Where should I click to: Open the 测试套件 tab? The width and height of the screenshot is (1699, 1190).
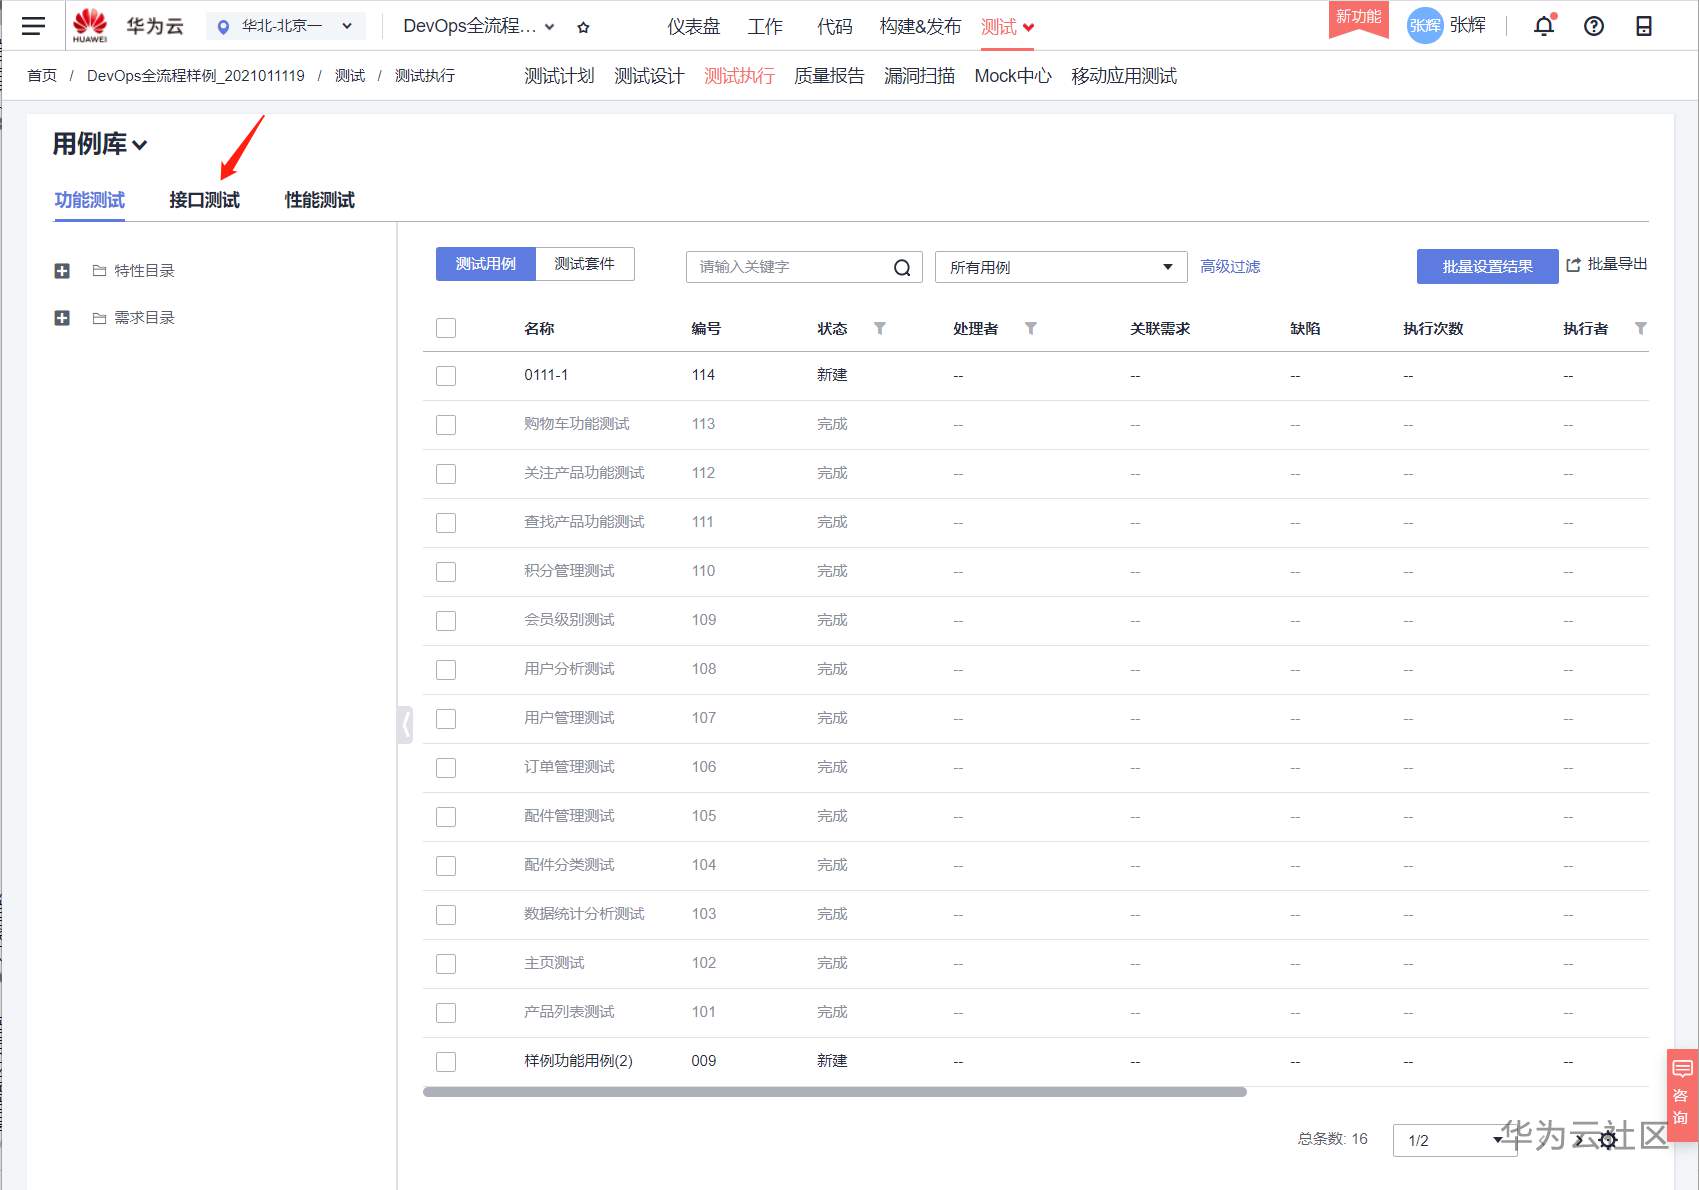tap(585, 264)
